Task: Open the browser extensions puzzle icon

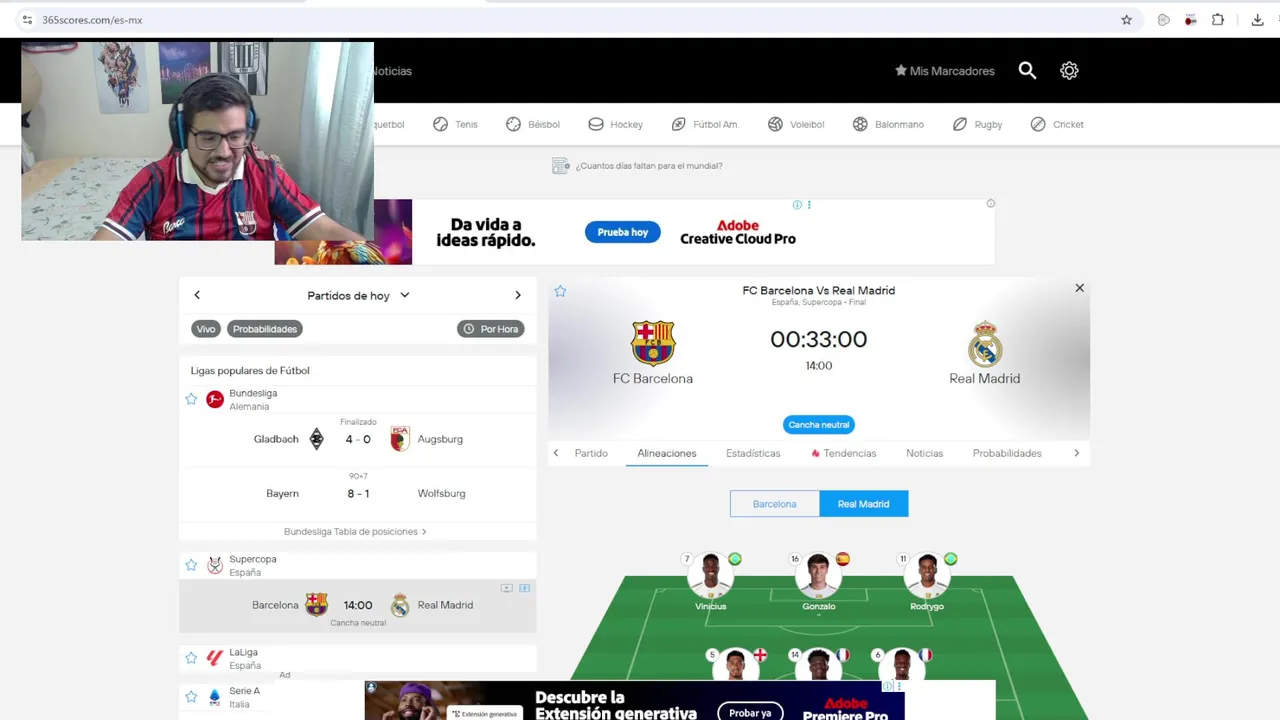Action: pos(1217,20)
